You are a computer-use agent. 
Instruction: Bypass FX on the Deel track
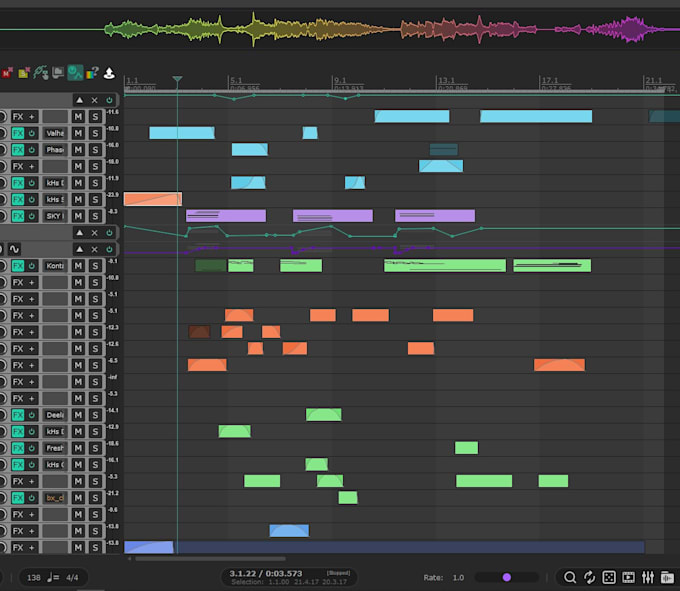(x=32, y=415)
